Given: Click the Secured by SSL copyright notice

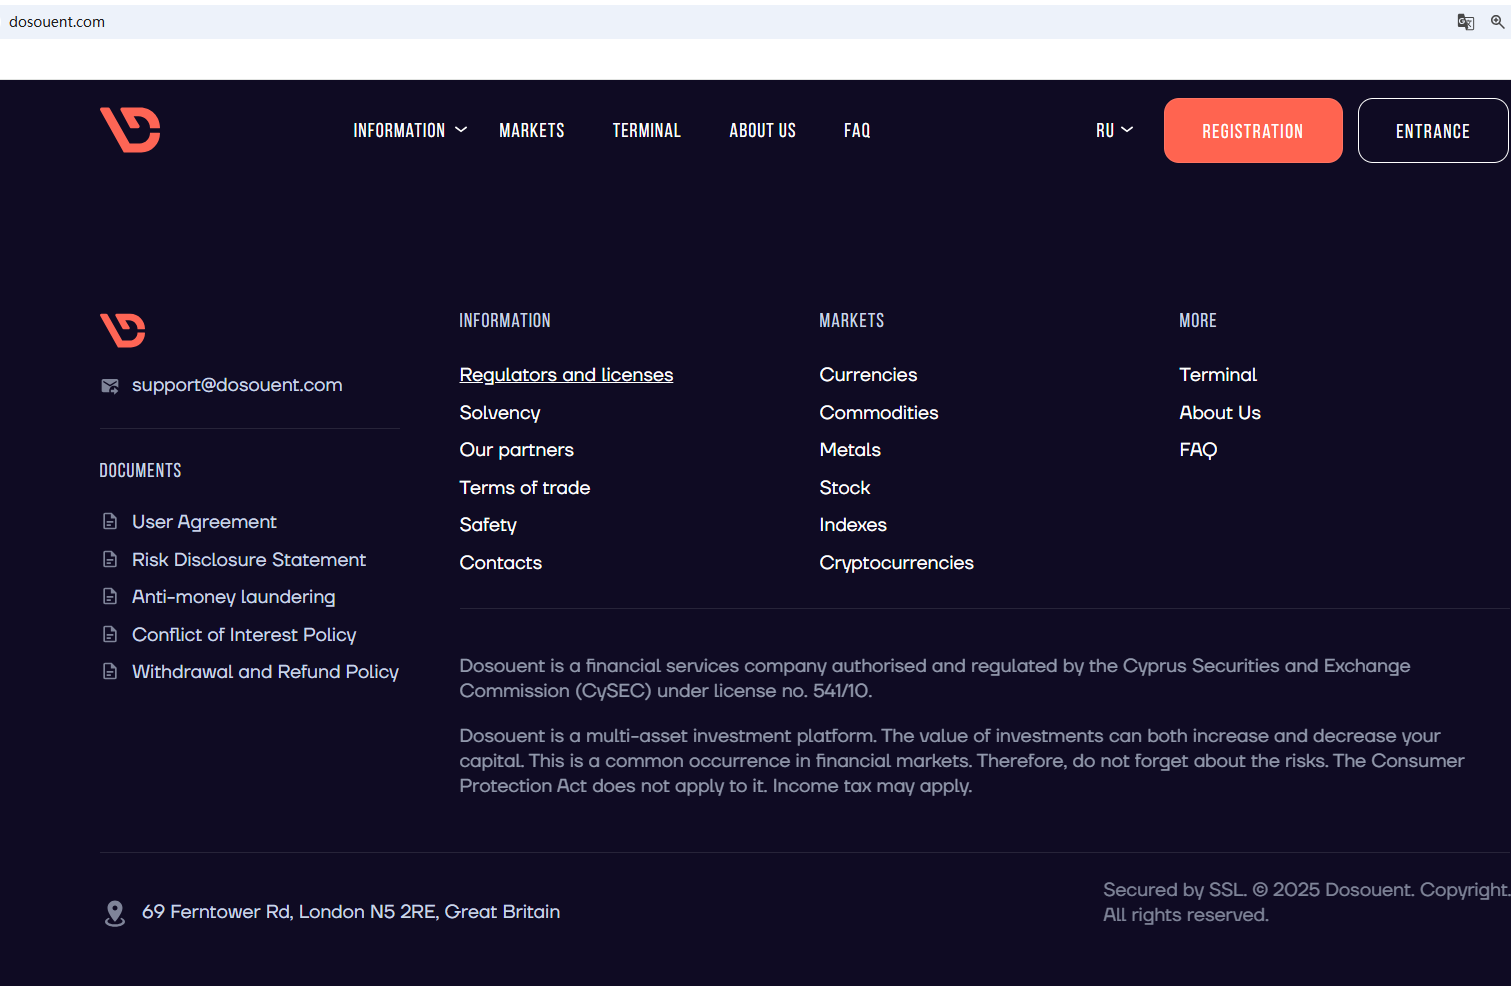Looking at the screenshot, I should coord(1306,902).
